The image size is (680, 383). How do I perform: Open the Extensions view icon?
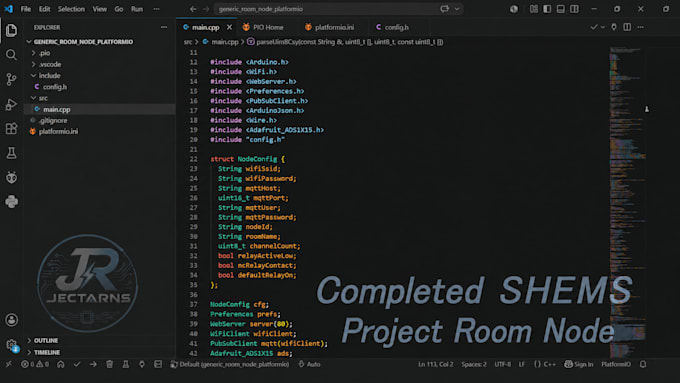(x=12, y=128)
